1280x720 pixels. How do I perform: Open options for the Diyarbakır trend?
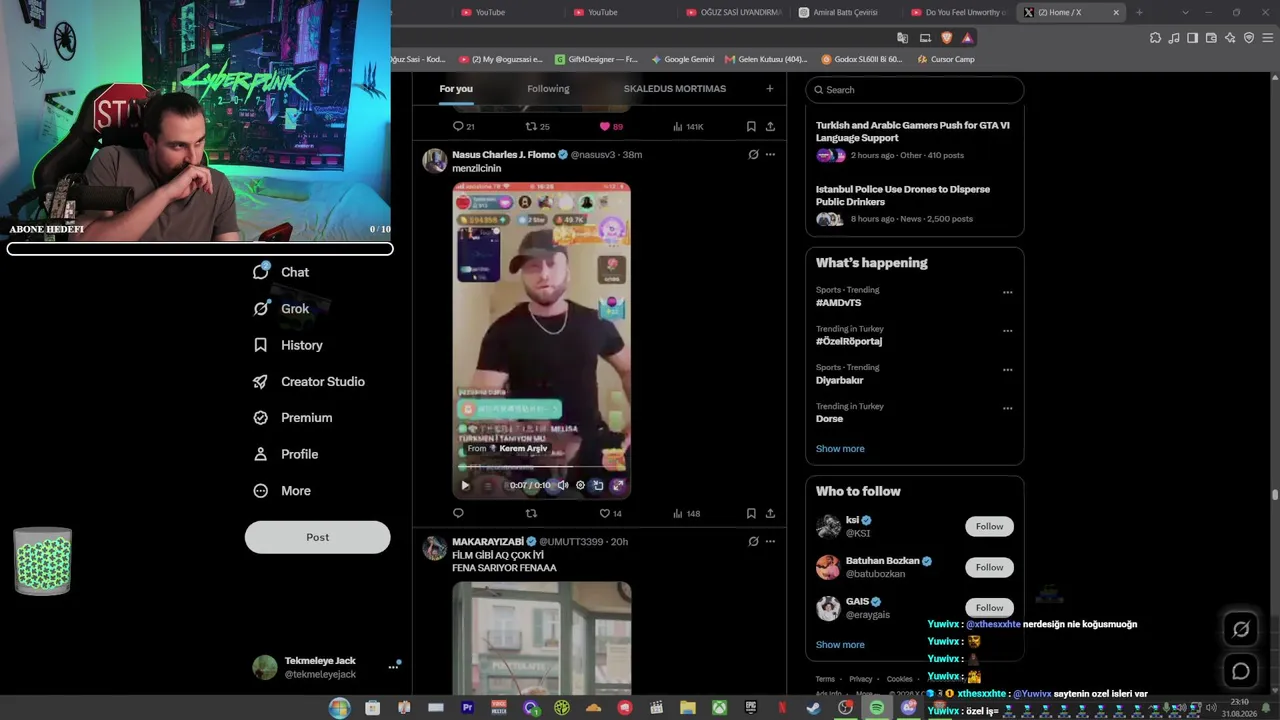(x=1007, y=370)
